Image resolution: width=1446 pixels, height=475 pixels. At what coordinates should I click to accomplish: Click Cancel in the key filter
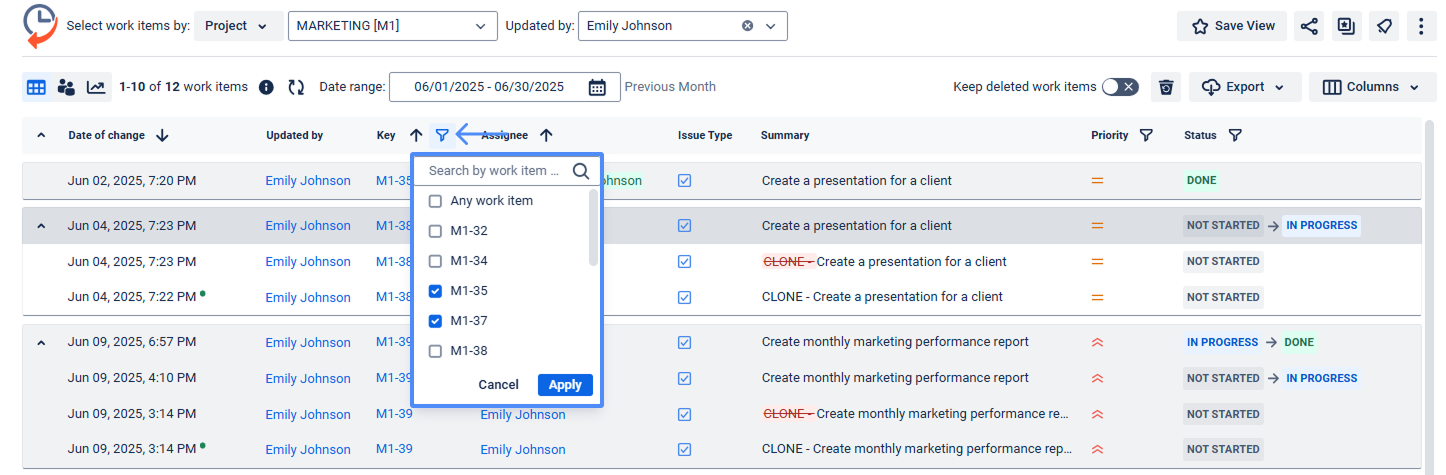pos(498,385)
